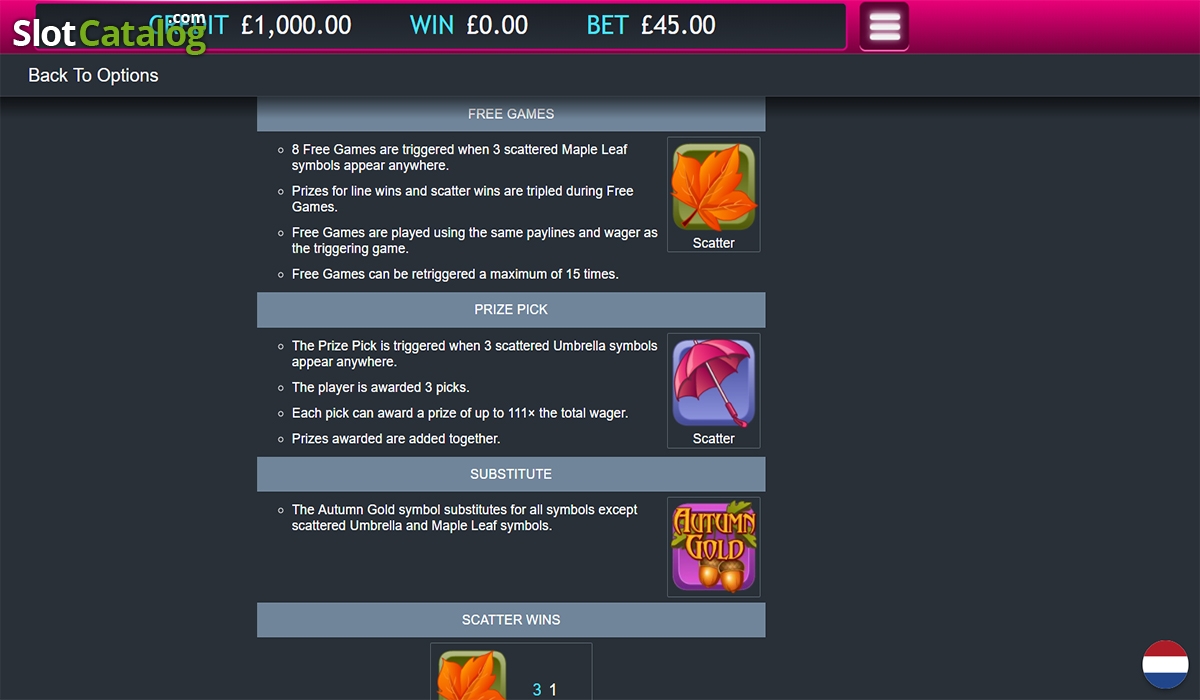Click the Netherlands flag language icon
The height and width of the screenshot is (700, 1200).
pyautogui.click(x=1166, y=664)
